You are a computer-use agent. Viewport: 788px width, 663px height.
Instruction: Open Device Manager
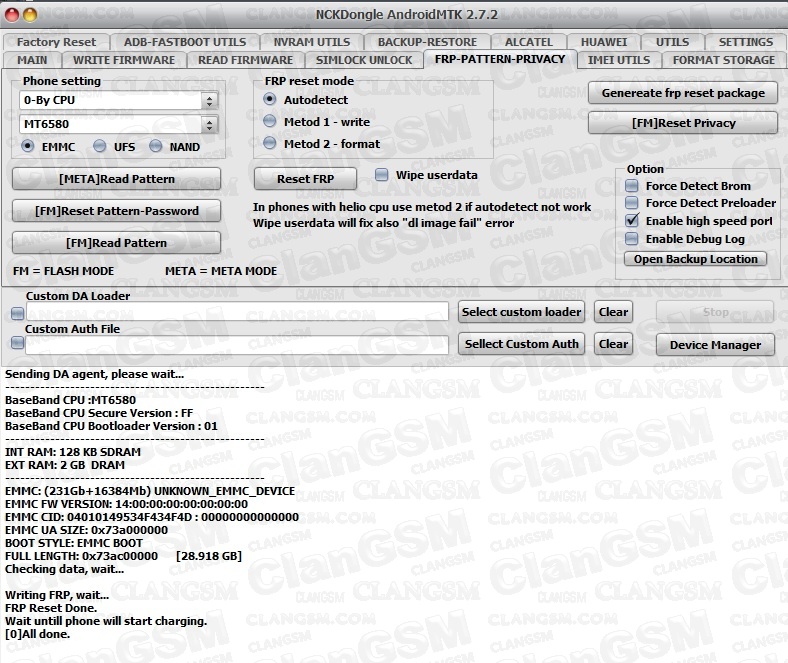(715, 345)
